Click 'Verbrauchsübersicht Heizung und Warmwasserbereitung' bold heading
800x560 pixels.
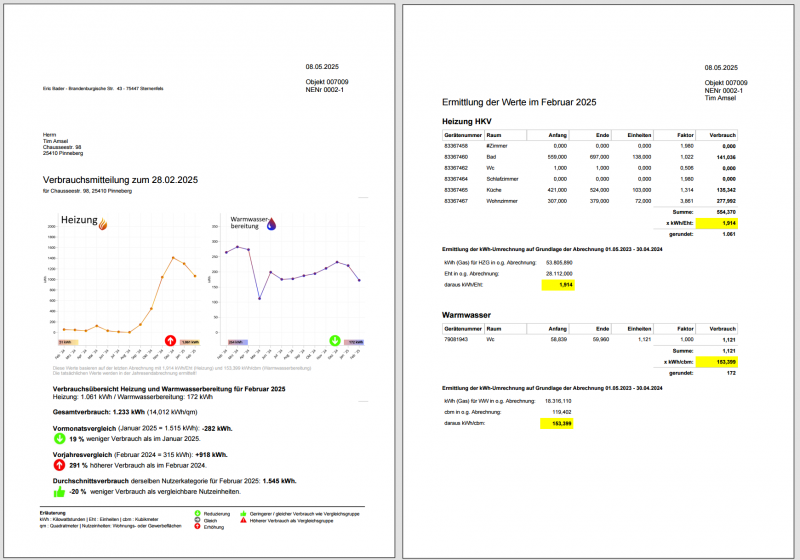tap(169, 389)
